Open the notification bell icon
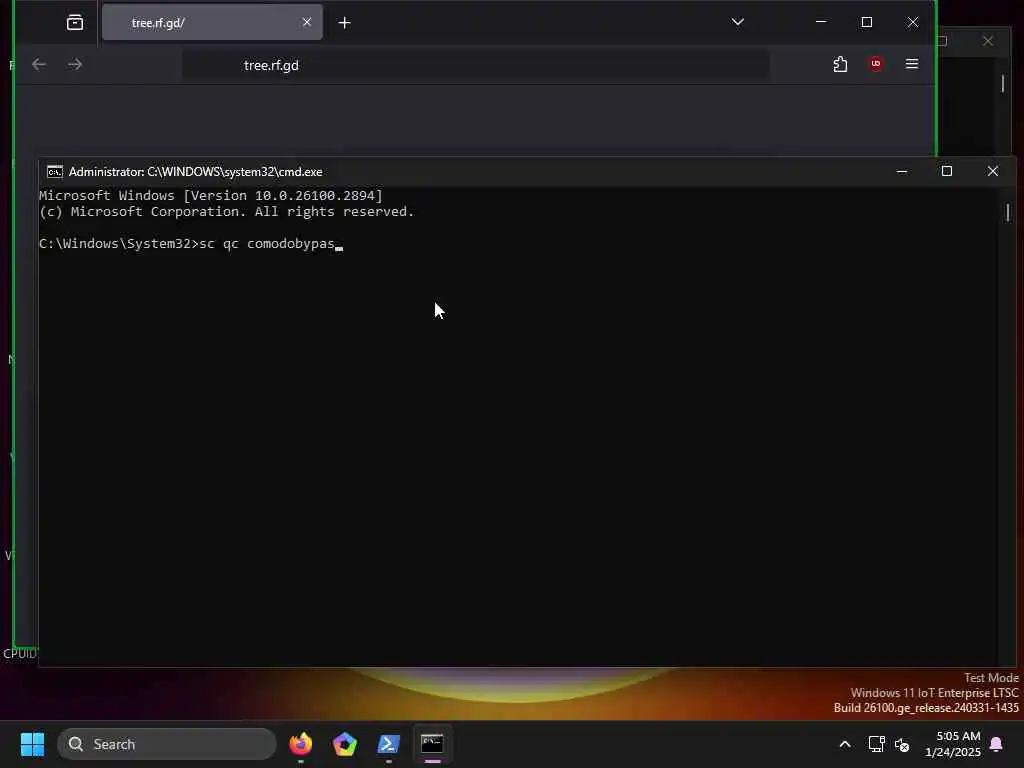 (x=996, y=744)
